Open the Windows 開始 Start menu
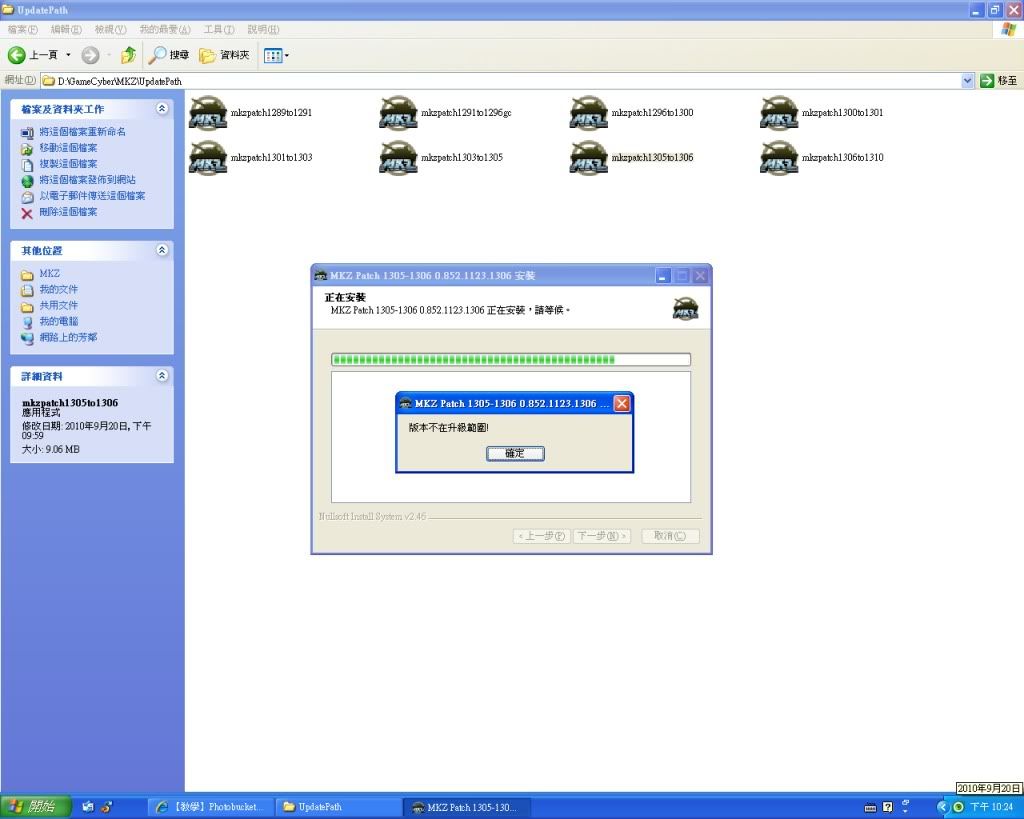 [35, 807]
